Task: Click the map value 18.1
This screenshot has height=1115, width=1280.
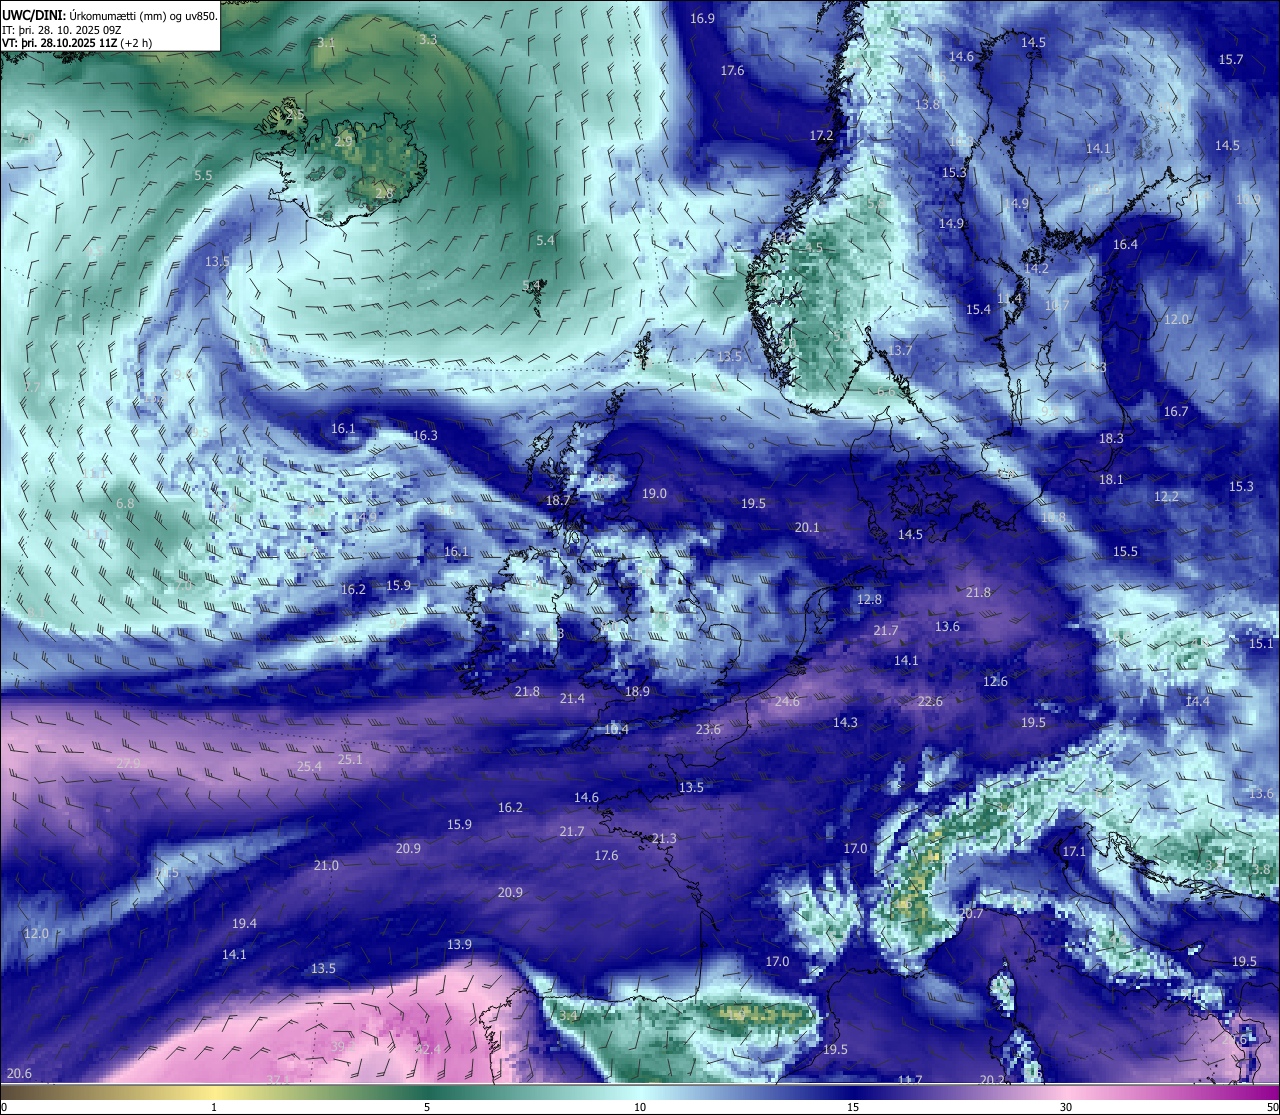Action: pos(1111,480)
